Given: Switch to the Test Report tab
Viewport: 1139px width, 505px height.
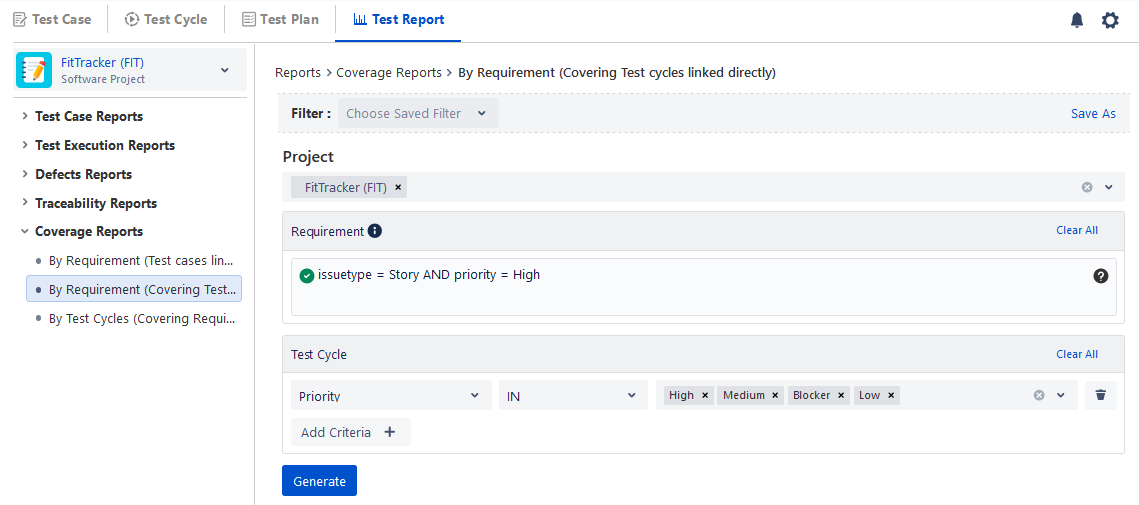Looking at the screenshot, I should click(x=399, y=20).
